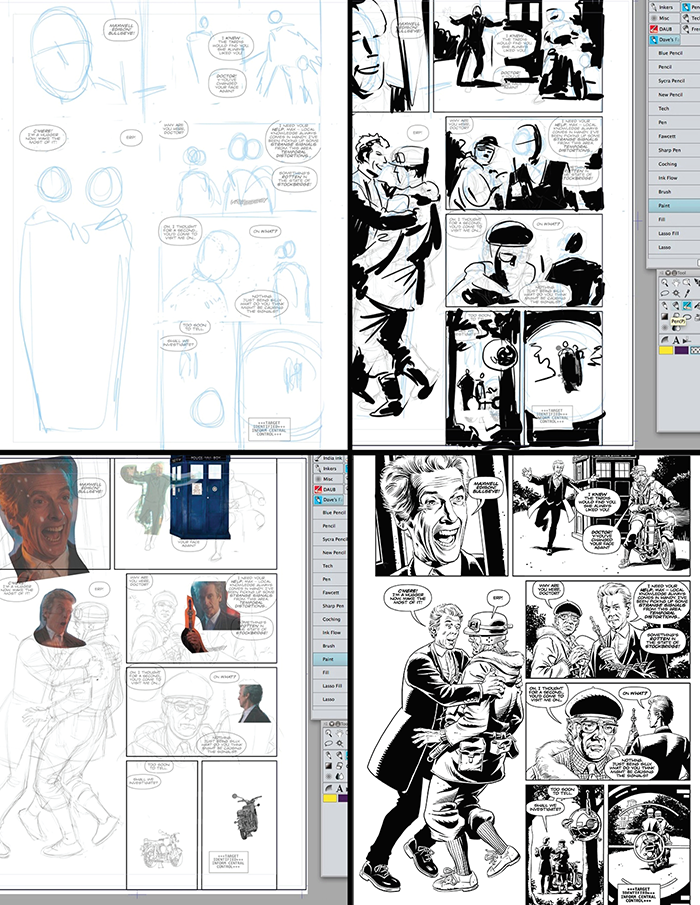Pick yellow color swatch beside the photo-reference page
700x905 pixels.
330,798
